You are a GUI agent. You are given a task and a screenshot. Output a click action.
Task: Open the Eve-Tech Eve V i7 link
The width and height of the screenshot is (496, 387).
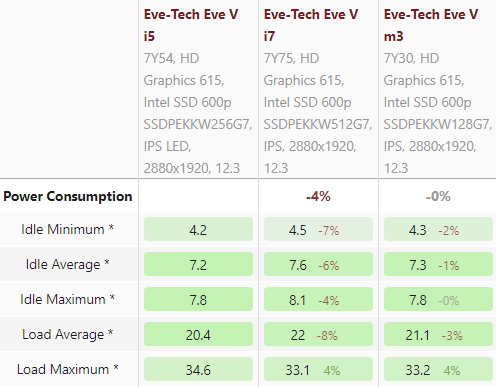pyautogui.click(x=311, y=25)
